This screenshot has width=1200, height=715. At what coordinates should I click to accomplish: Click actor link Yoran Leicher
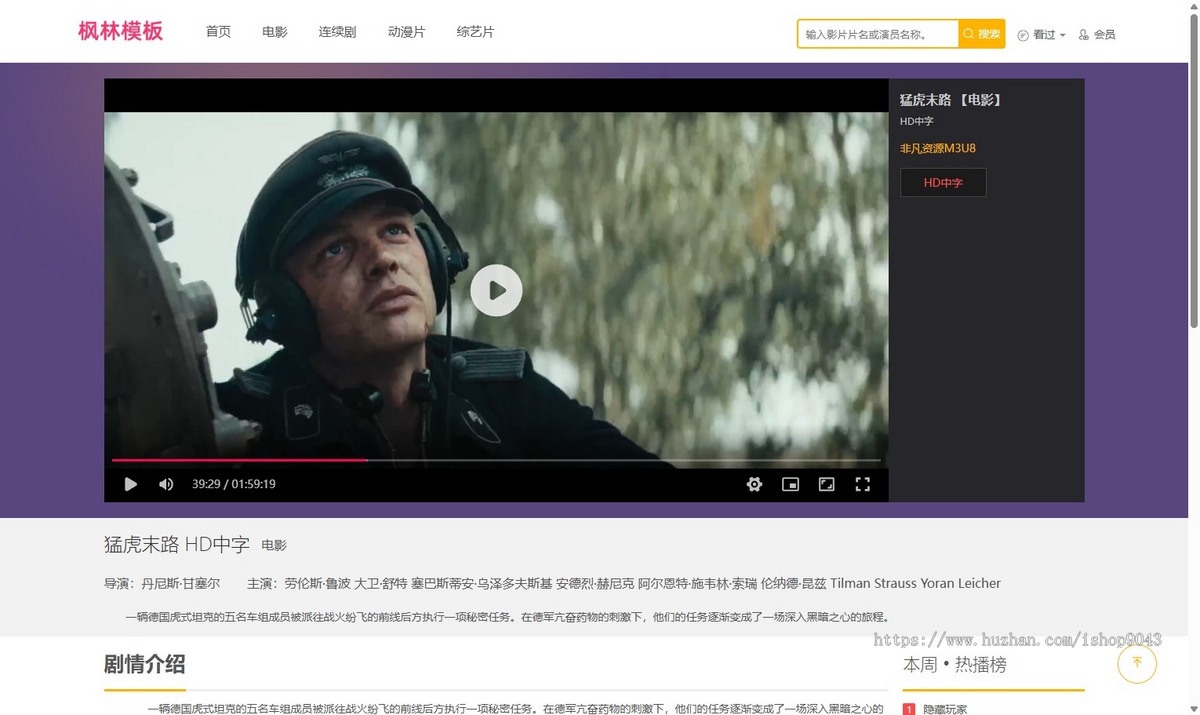[x=960, y=583]
